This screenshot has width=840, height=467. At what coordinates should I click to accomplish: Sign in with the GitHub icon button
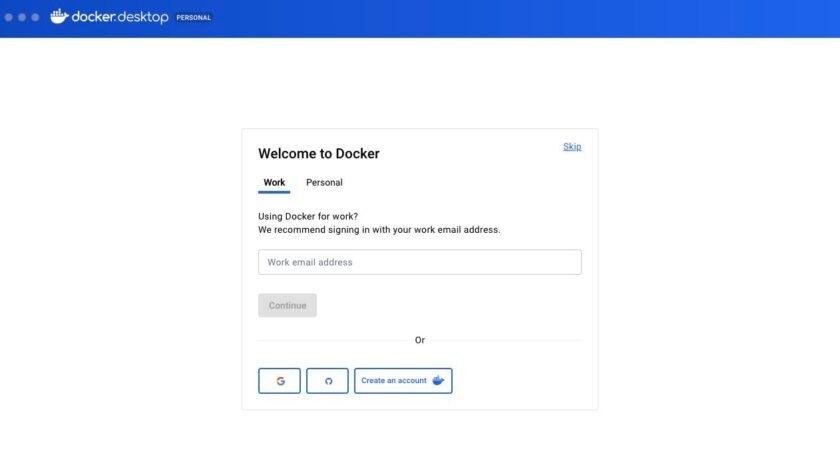tap(327, 381)
